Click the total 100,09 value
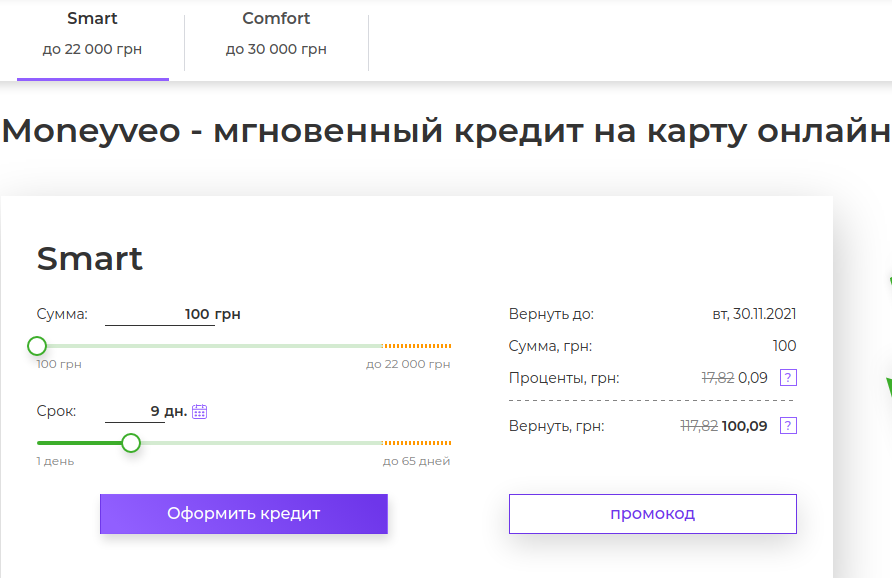Screen dimensions: 892x578 744,426
